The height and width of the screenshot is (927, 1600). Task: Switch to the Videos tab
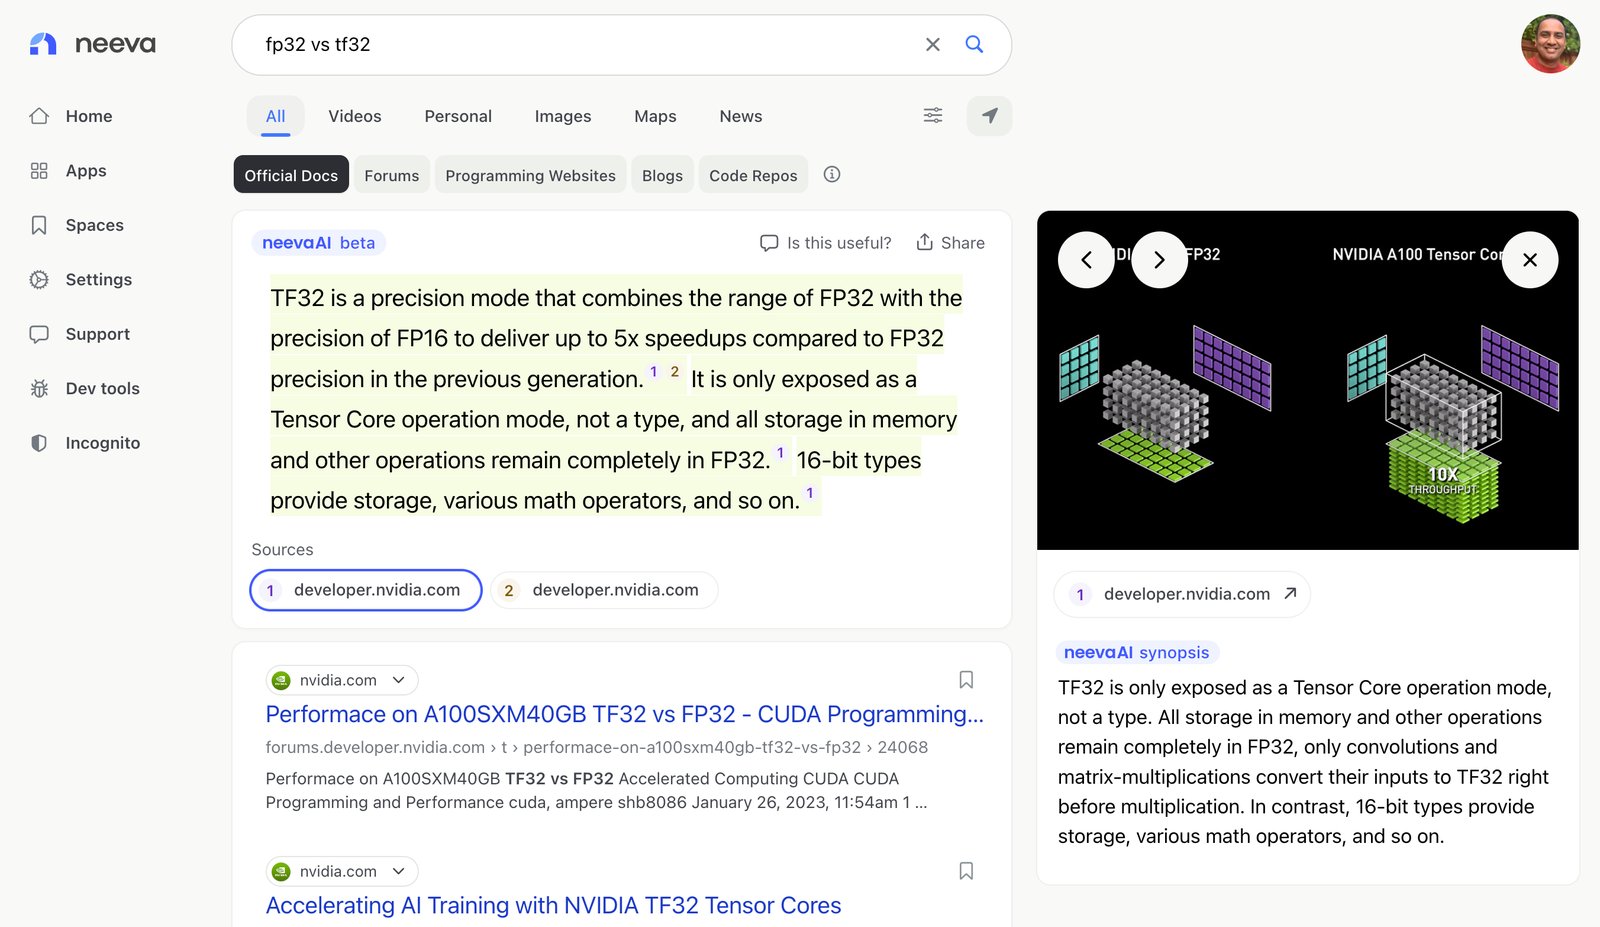pyautogui.click(x=355, y=116)
